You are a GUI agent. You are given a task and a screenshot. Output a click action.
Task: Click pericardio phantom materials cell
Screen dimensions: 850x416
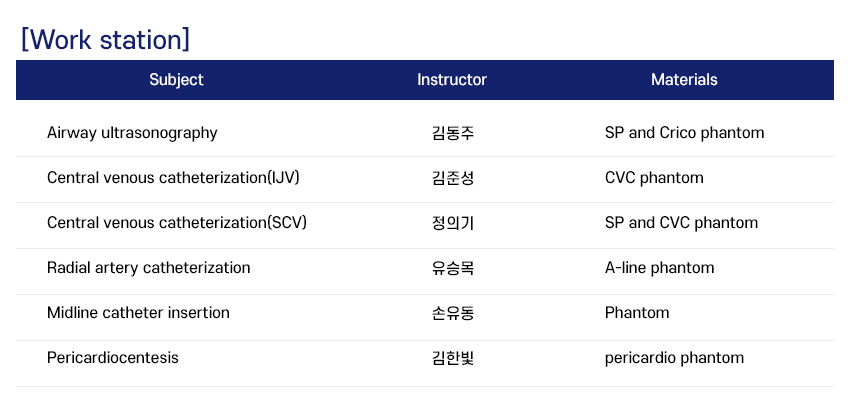coord(674,358)
